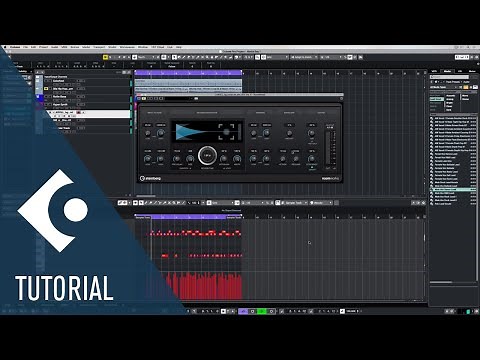Click the green Play button
The image size is (480, 360).
click(262, 311)
